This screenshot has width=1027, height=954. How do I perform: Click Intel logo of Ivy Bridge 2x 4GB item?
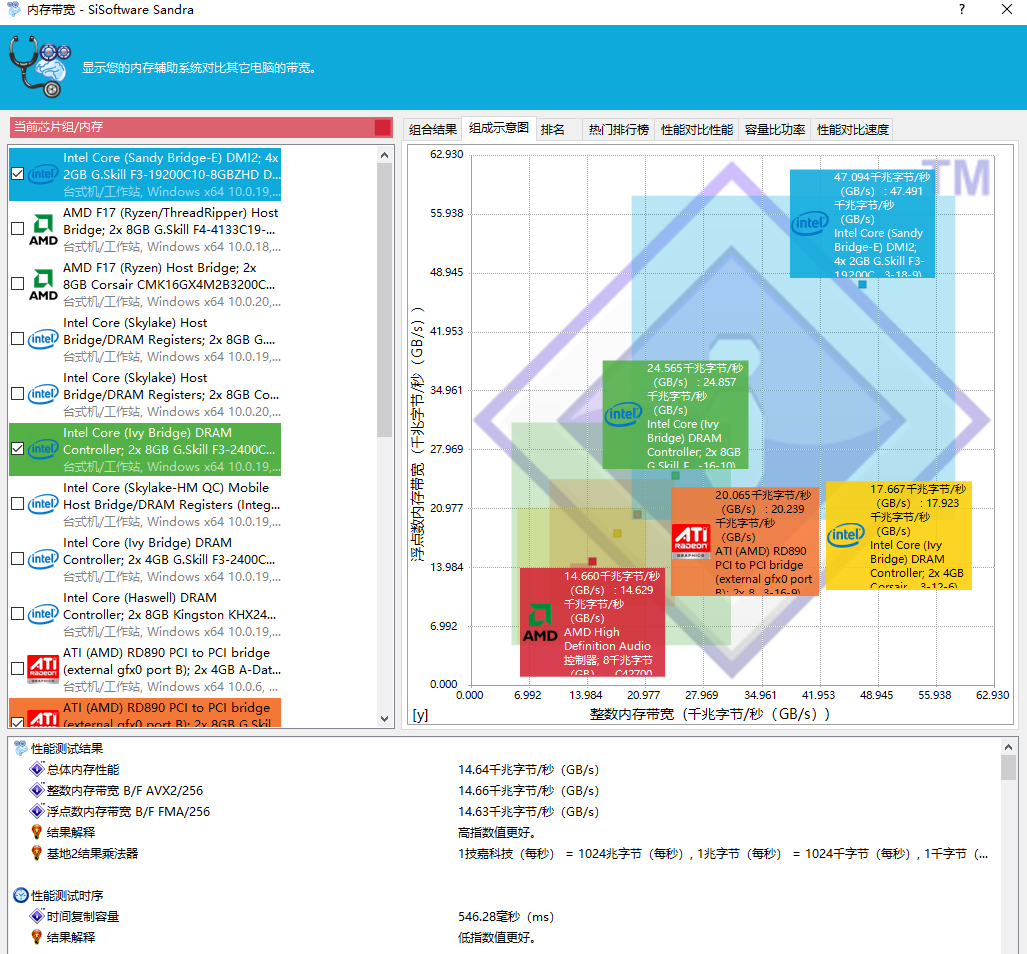click(43, 559)
